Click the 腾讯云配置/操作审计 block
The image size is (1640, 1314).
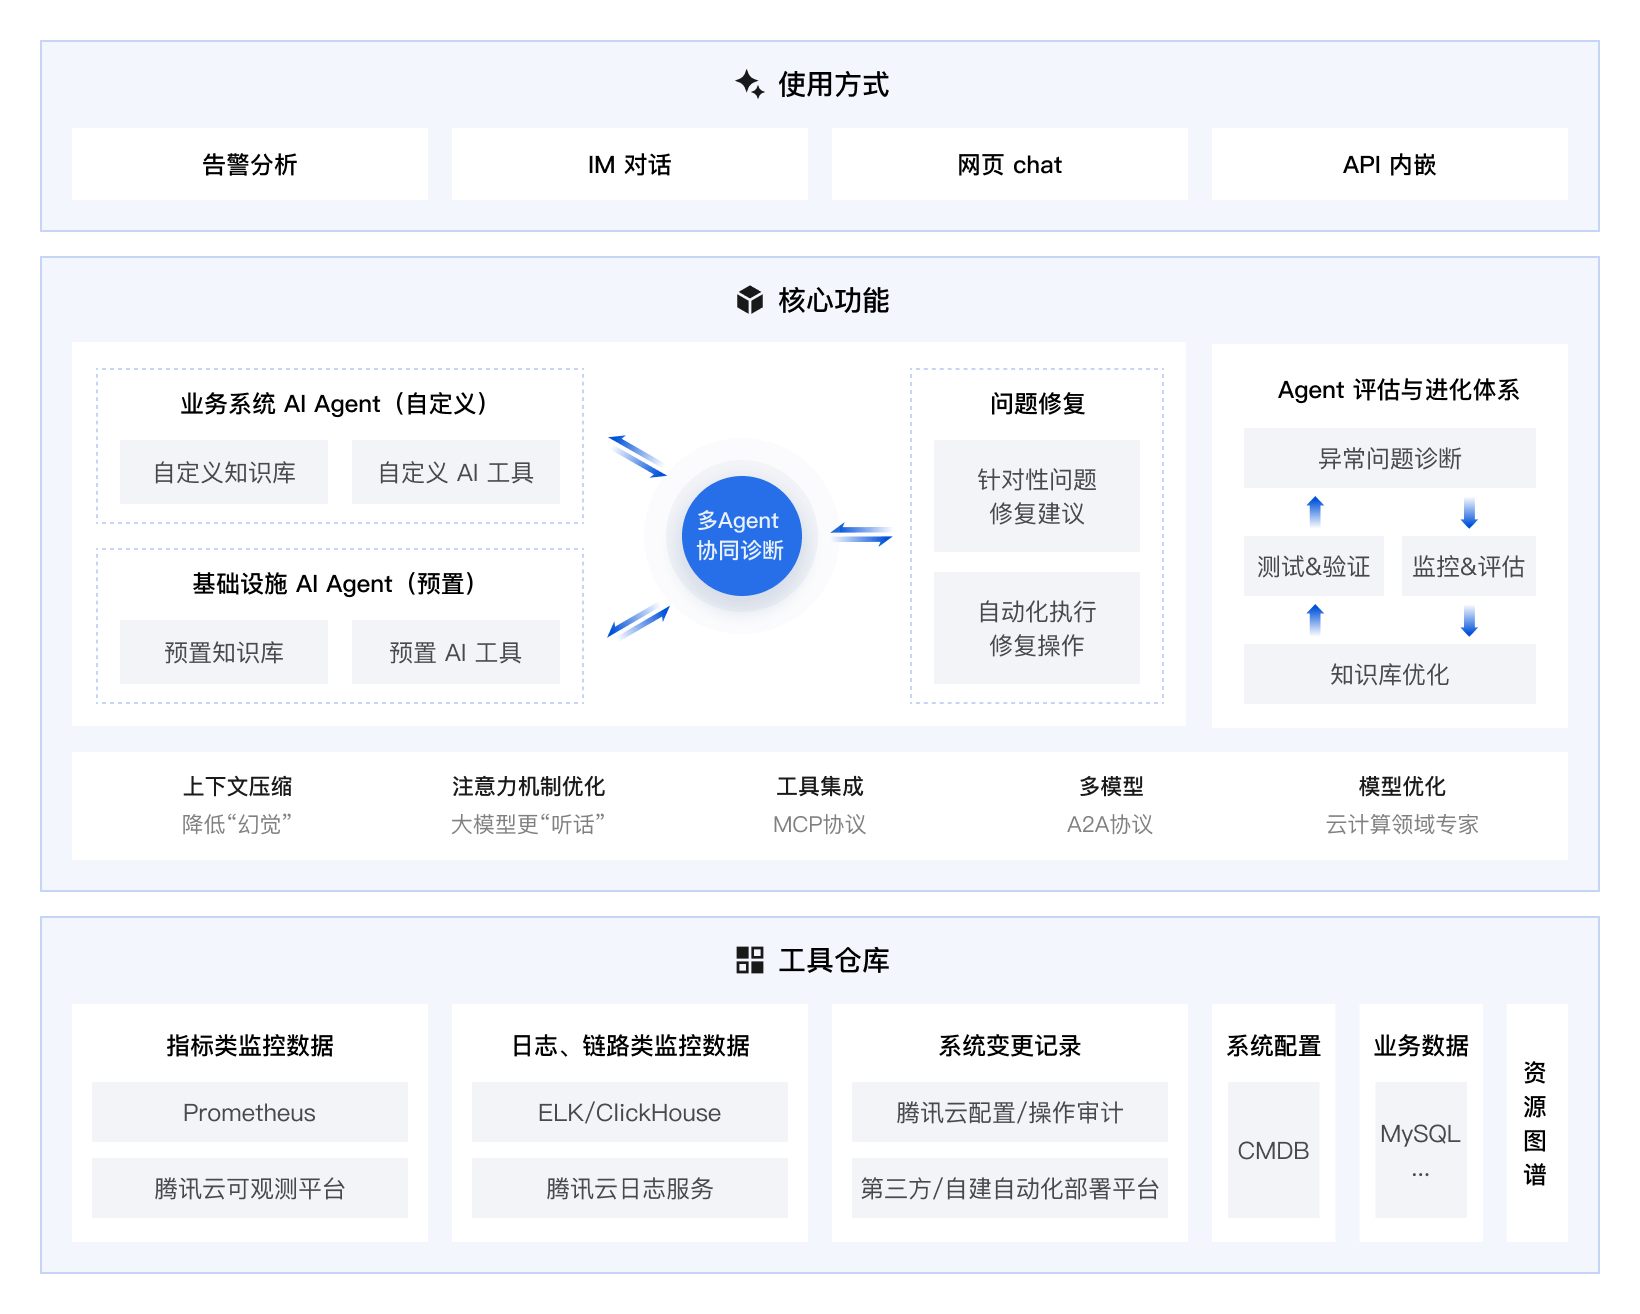(x=1010, y=1112)
